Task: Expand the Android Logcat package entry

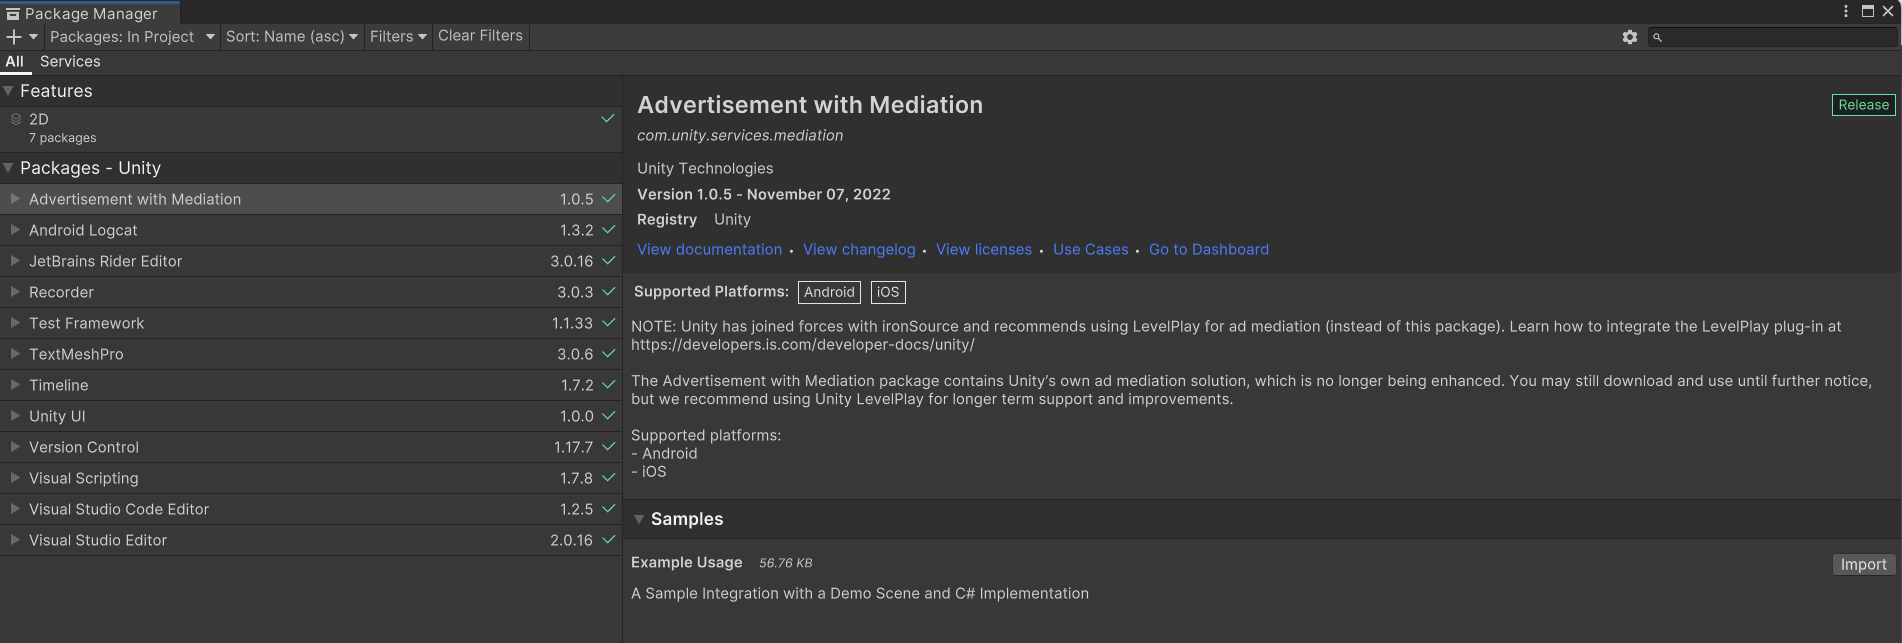Action: coord(15,230)
